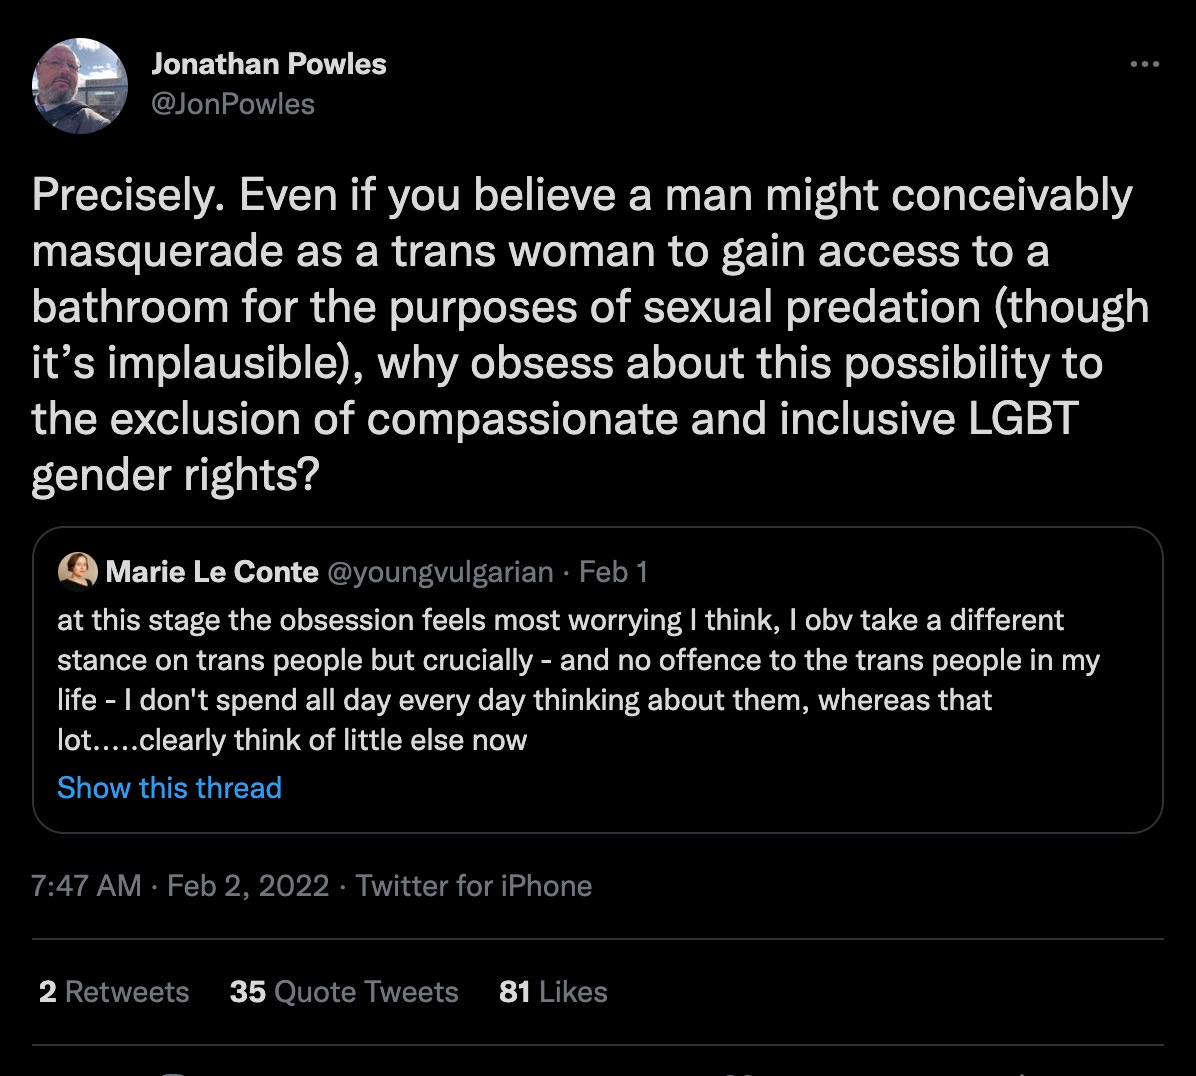
Task: Click 'lot.....clearly think of little else now'
Action: (x=292, y=740)
